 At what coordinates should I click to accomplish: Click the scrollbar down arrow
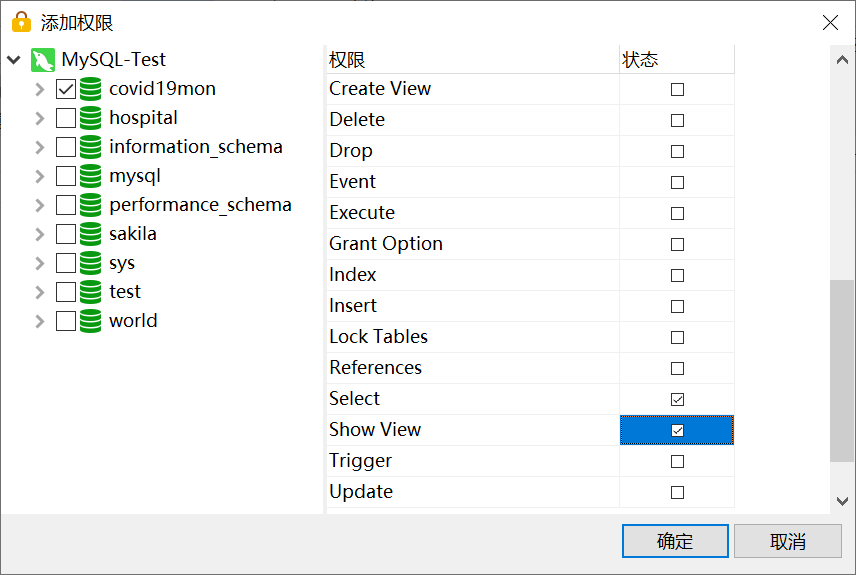coord(842,500)
